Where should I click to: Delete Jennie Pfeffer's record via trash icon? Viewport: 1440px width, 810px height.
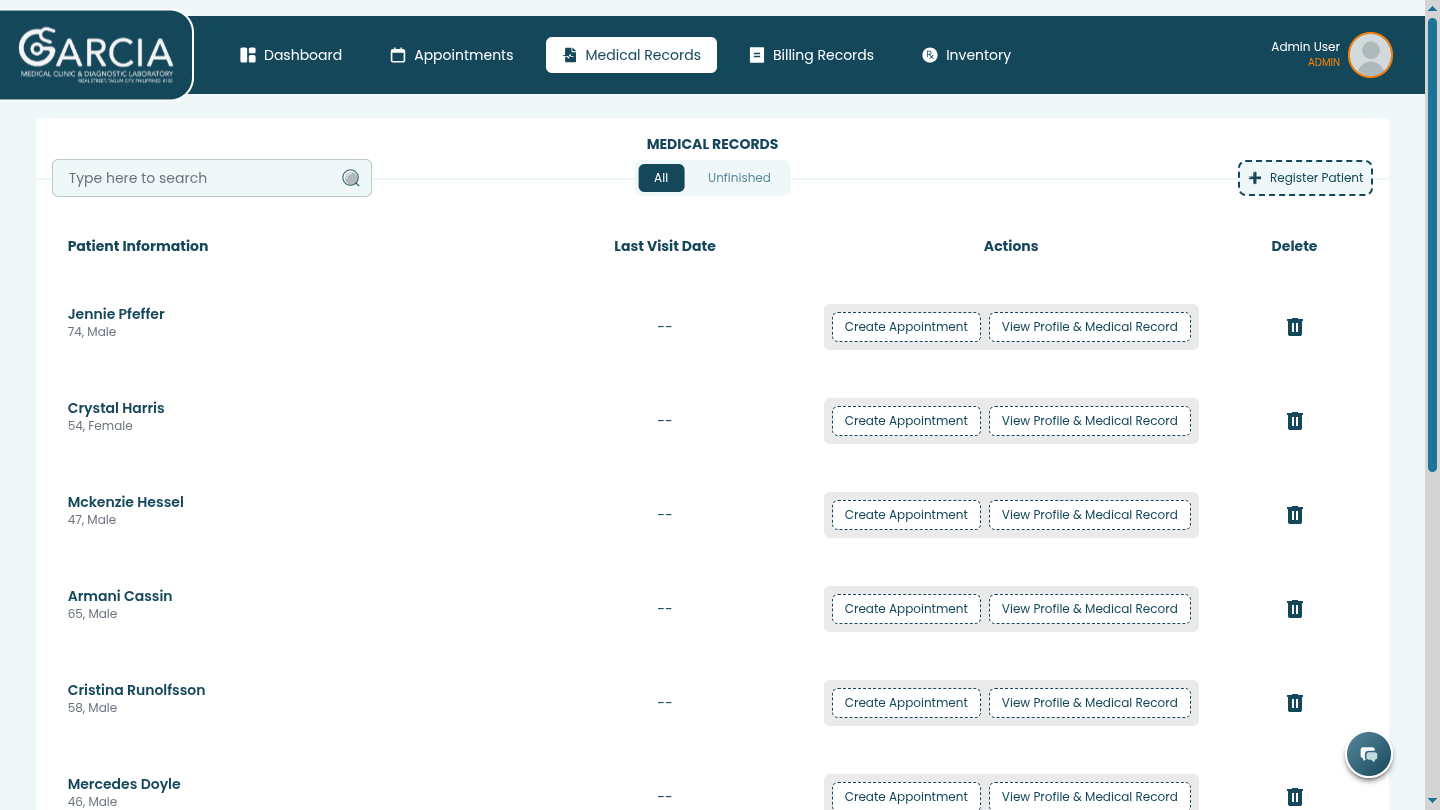click(1294, 327)
